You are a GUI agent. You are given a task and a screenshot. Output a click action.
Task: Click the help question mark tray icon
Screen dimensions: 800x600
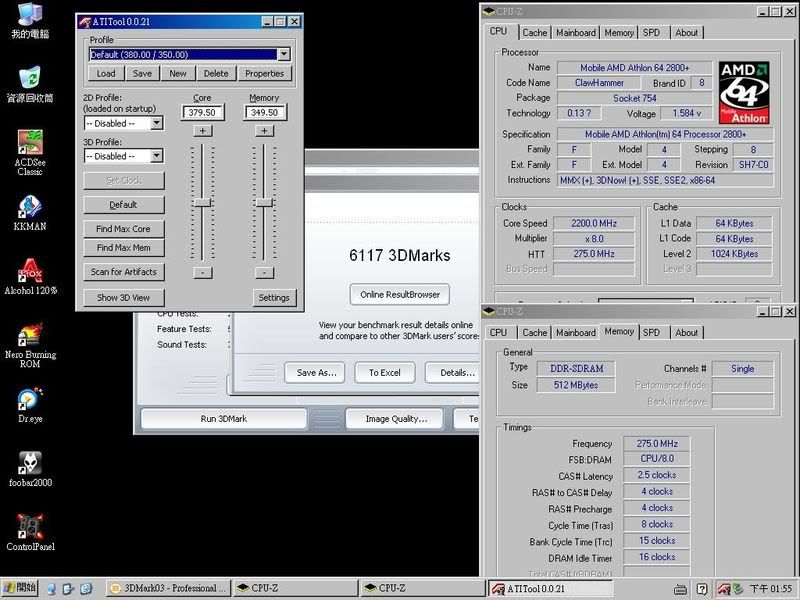[x=702, y=589]
